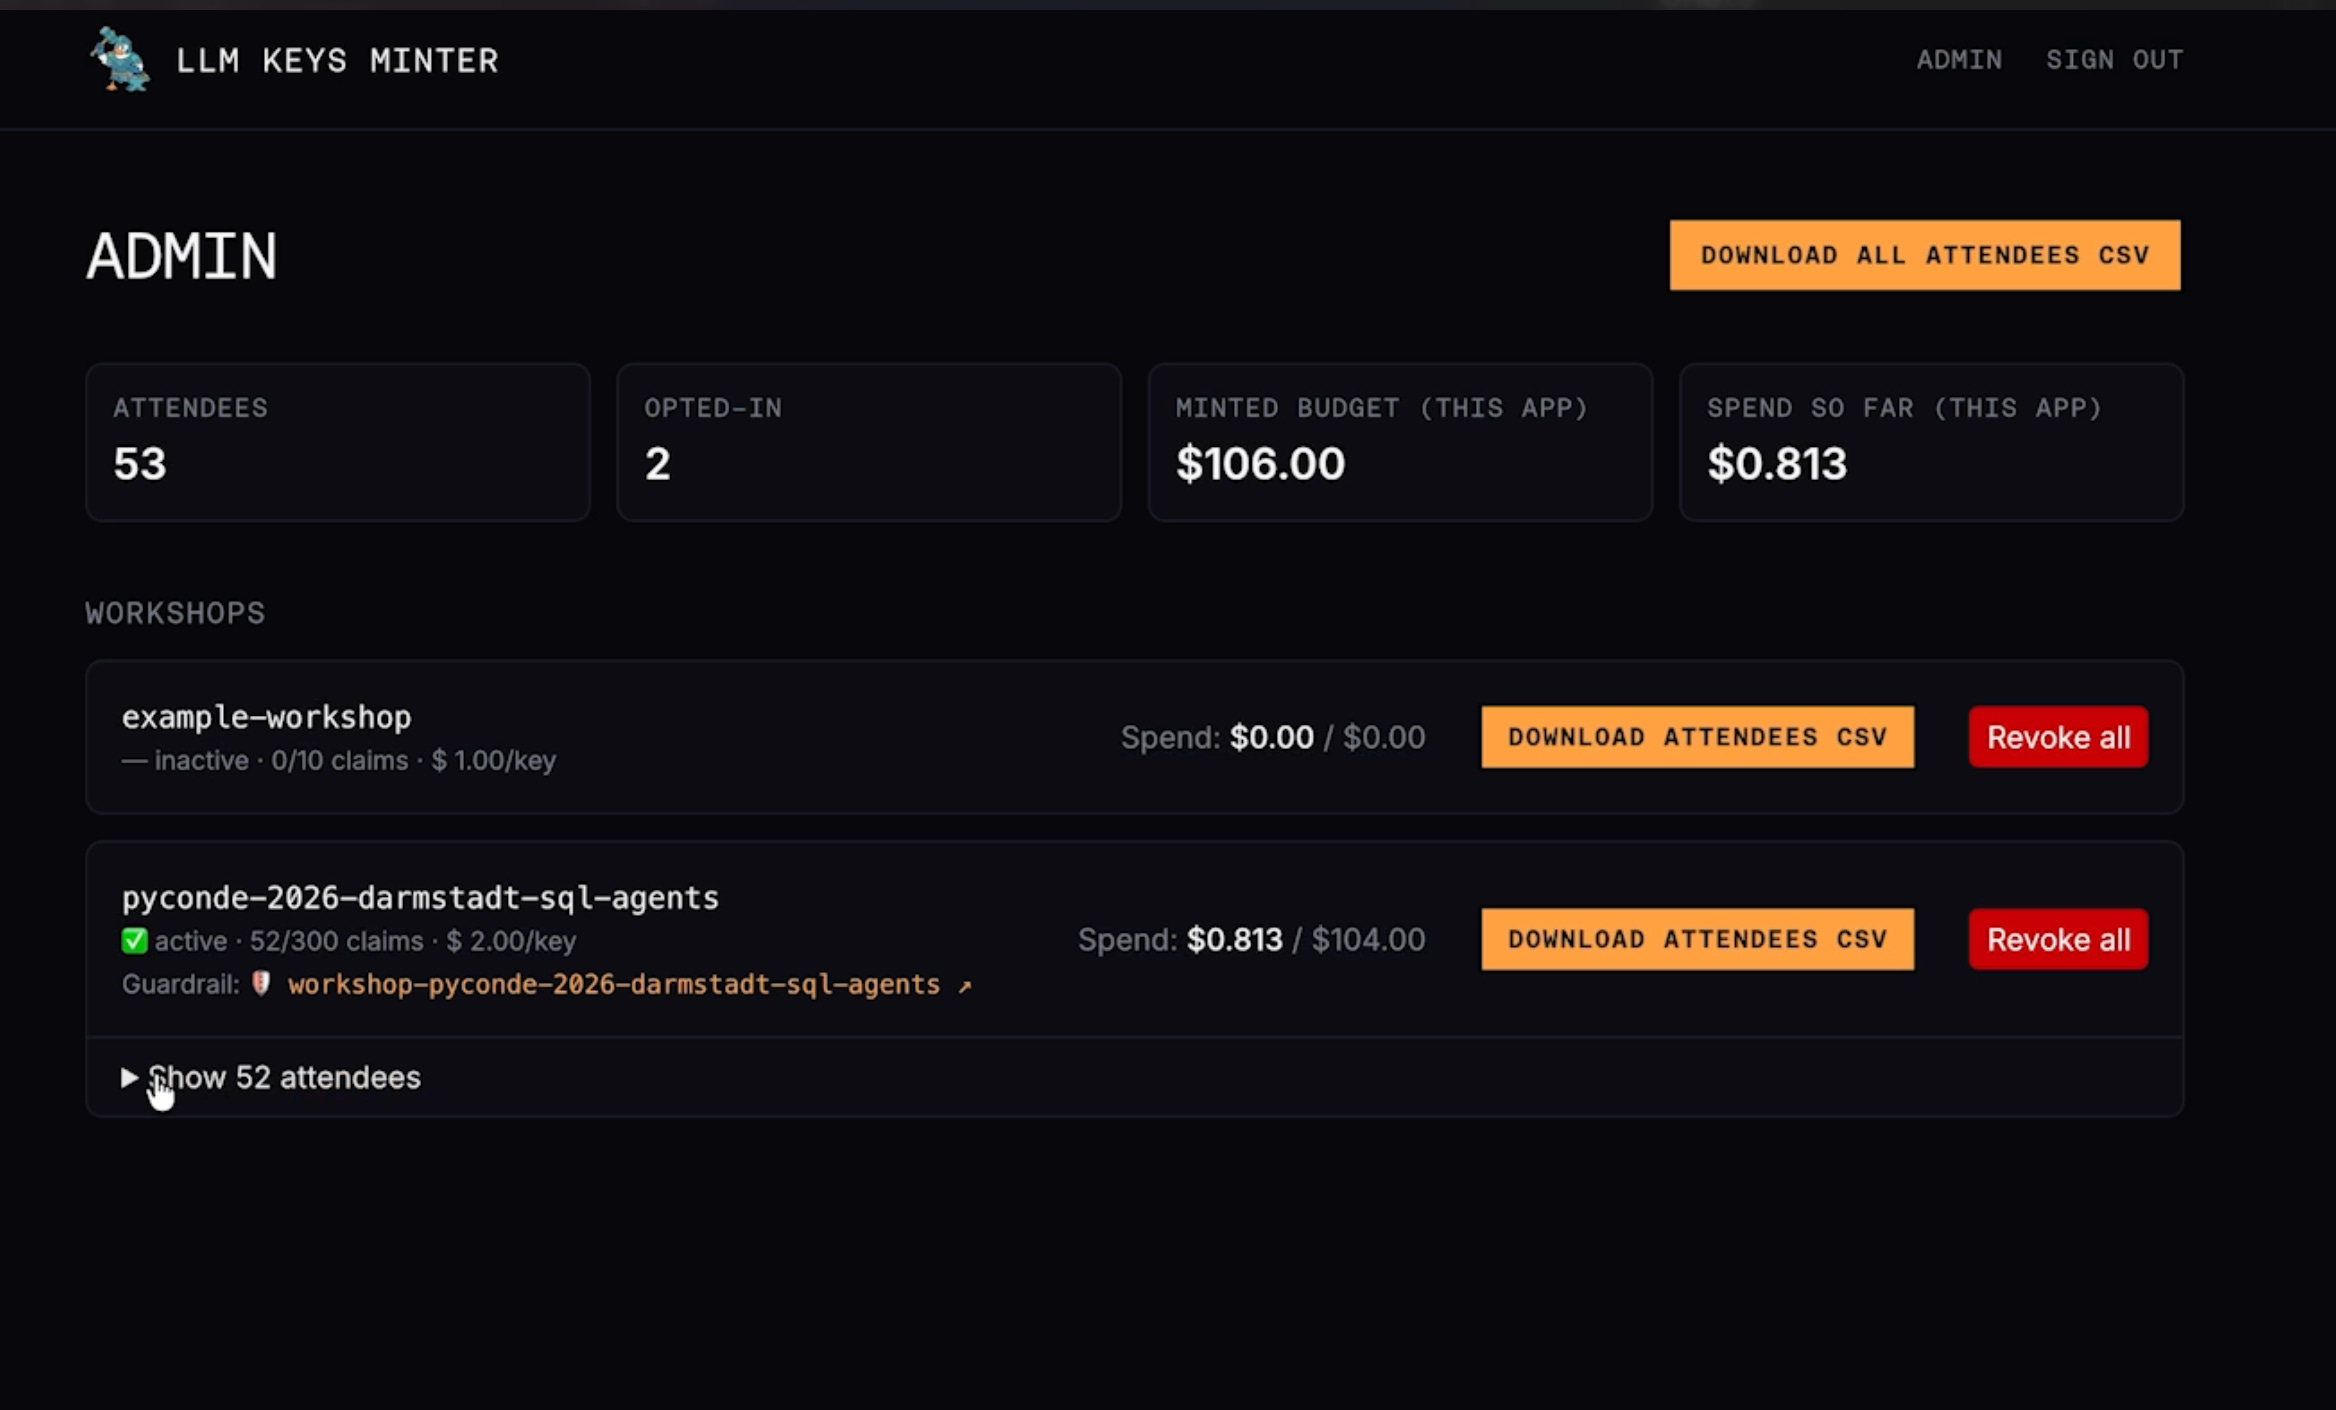The width and height of the screenshot is (2336, 1410).
Task: Click the LLM KEYS MINTER title text
Action: click(x=337, y=61)
